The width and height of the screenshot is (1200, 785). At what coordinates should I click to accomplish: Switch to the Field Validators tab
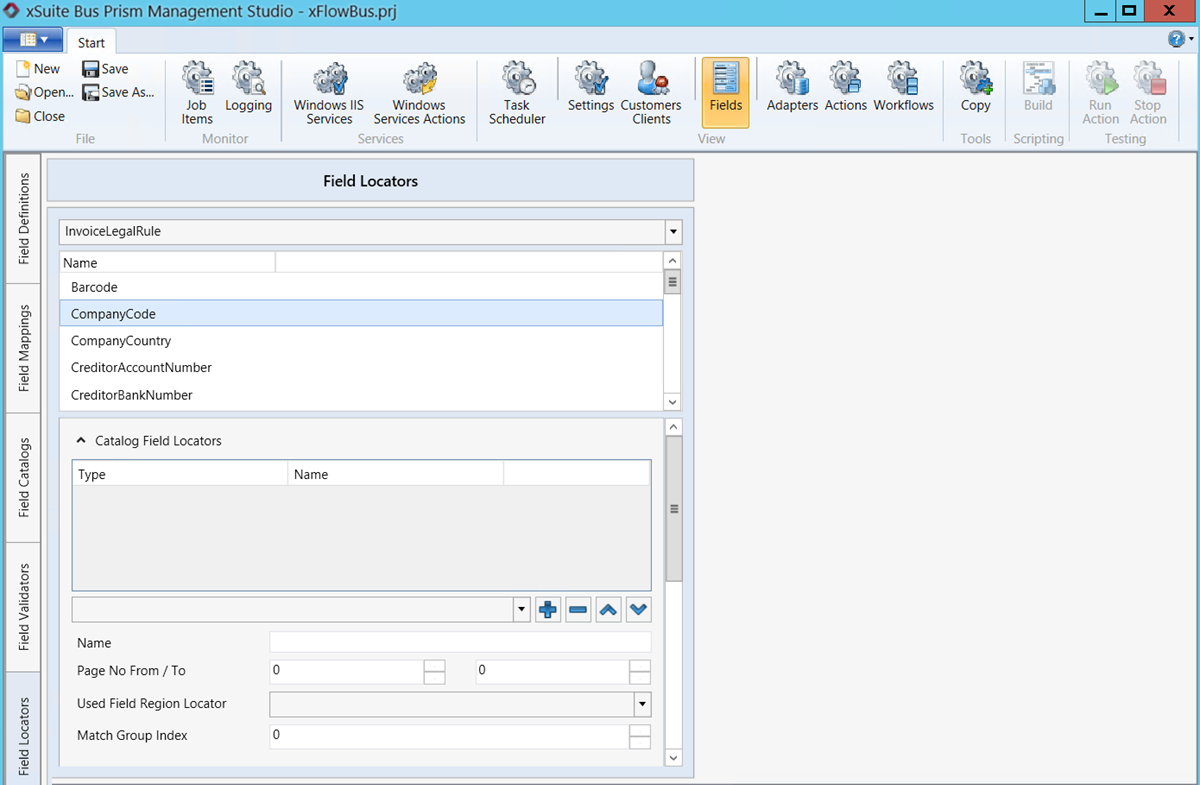coord(25,607)
